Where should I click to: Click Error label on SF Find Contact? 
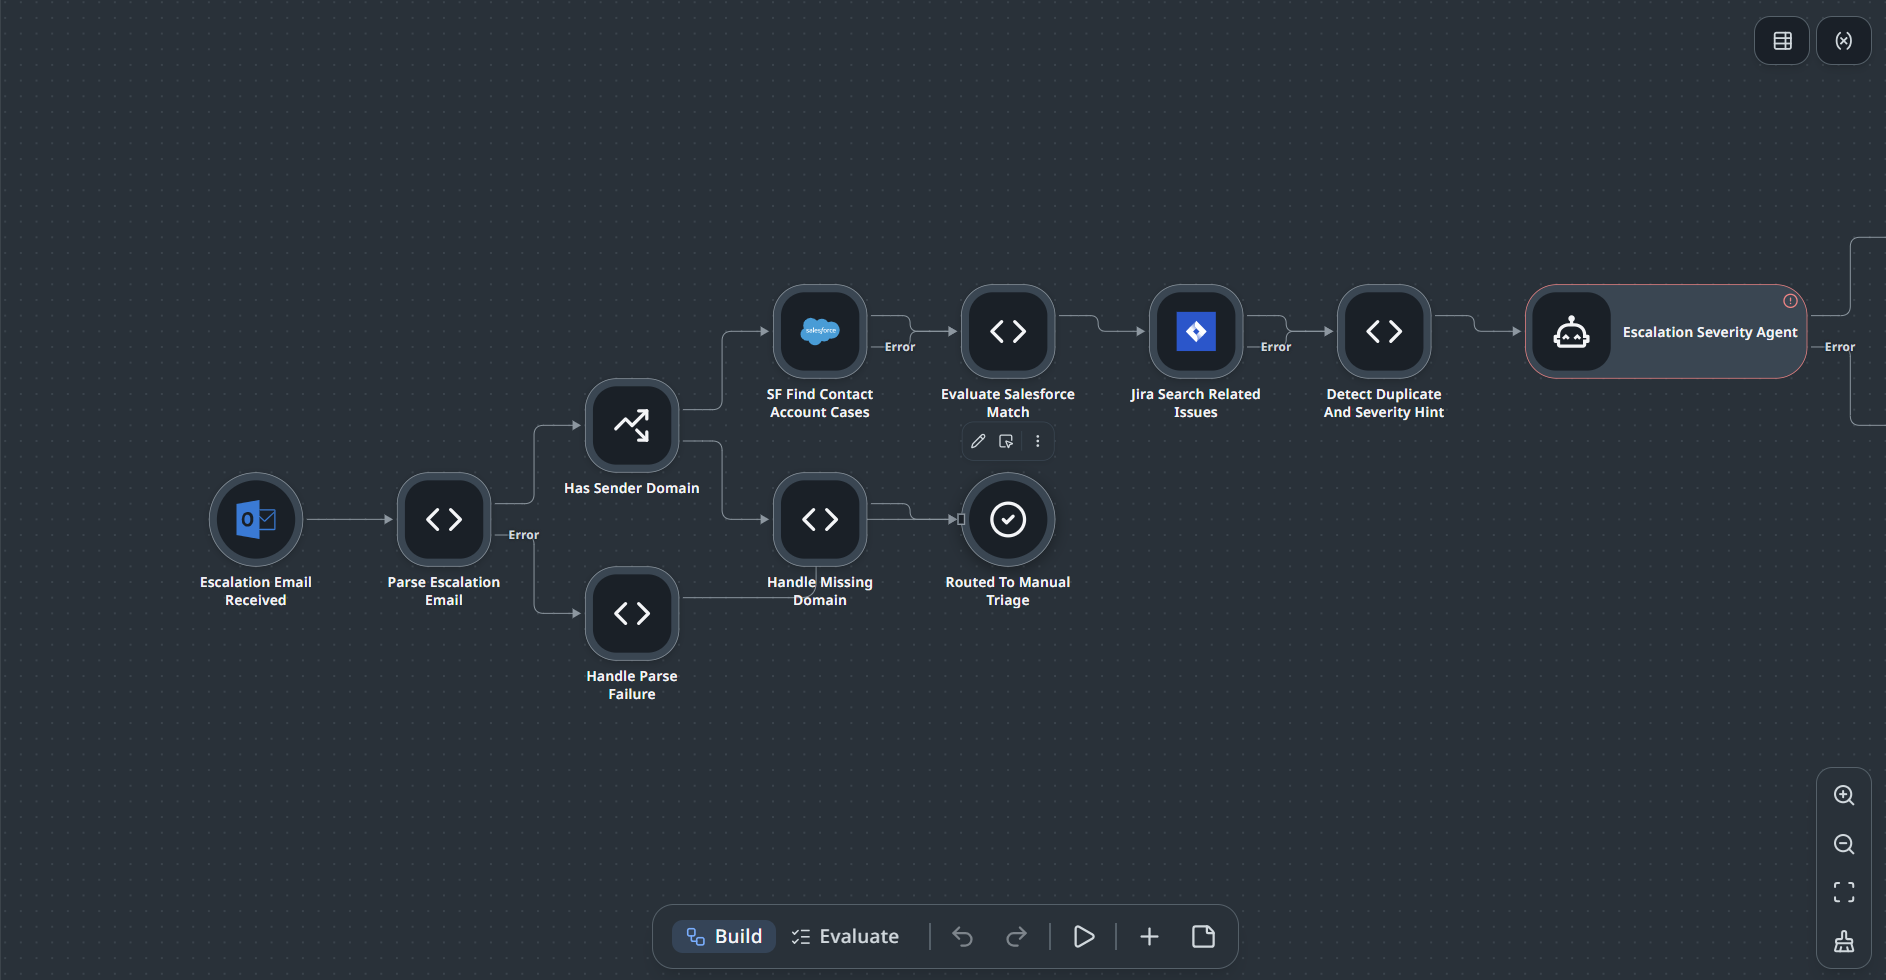tap(899, 347)
